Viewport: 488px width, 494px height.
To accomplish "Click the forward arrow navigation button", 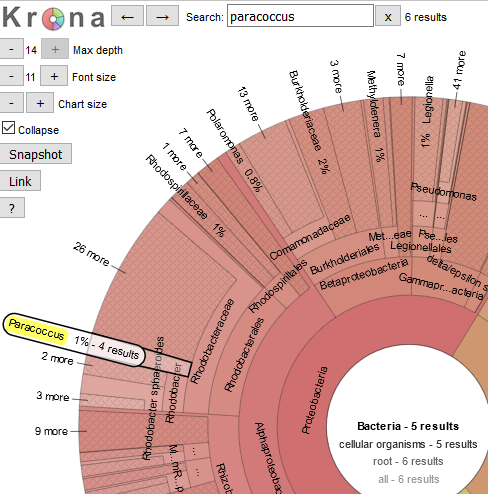I will (163, 16).
